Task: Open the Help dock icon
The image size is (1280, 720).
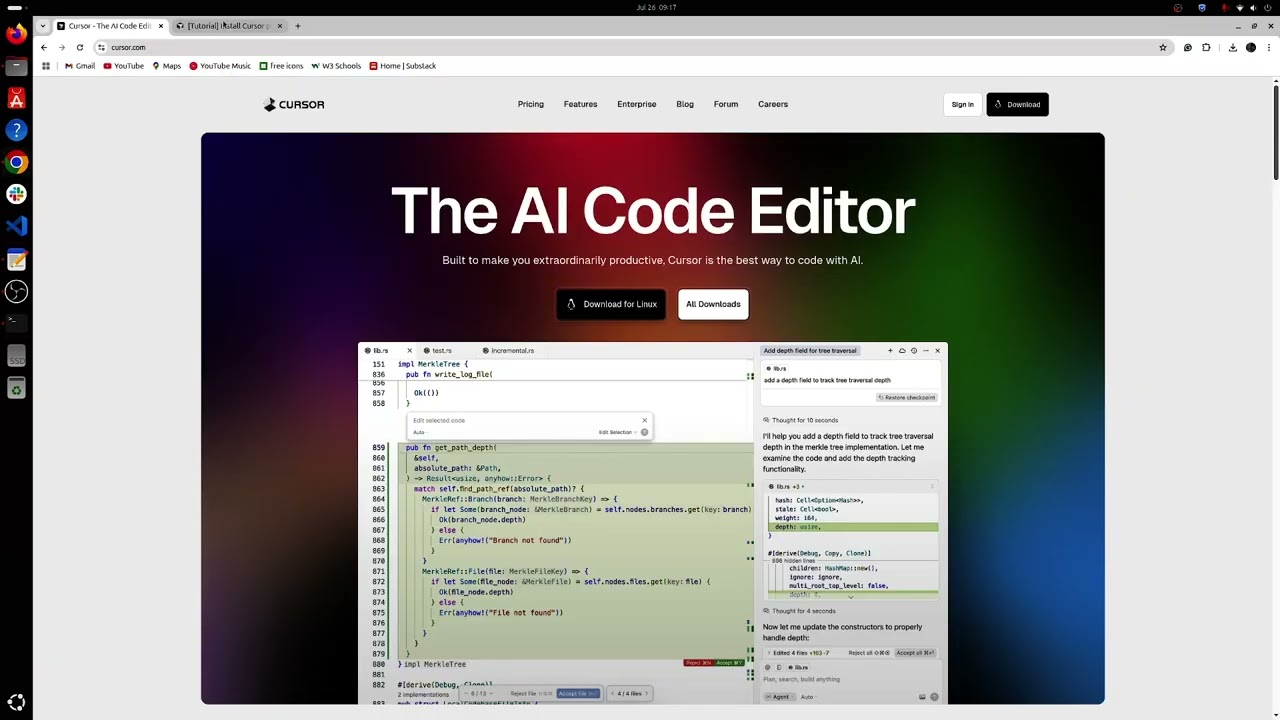Action: [16, 130]
